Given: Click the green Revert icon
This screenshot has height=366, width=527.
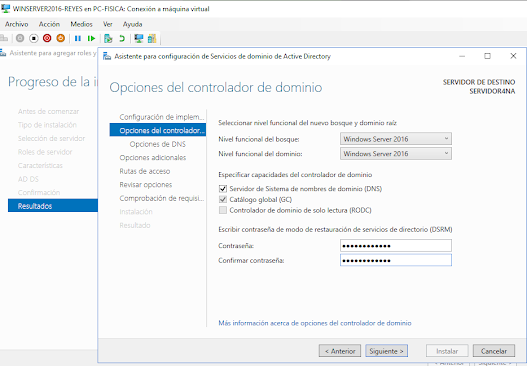Looking at the screenshot, I should (122, 38).
